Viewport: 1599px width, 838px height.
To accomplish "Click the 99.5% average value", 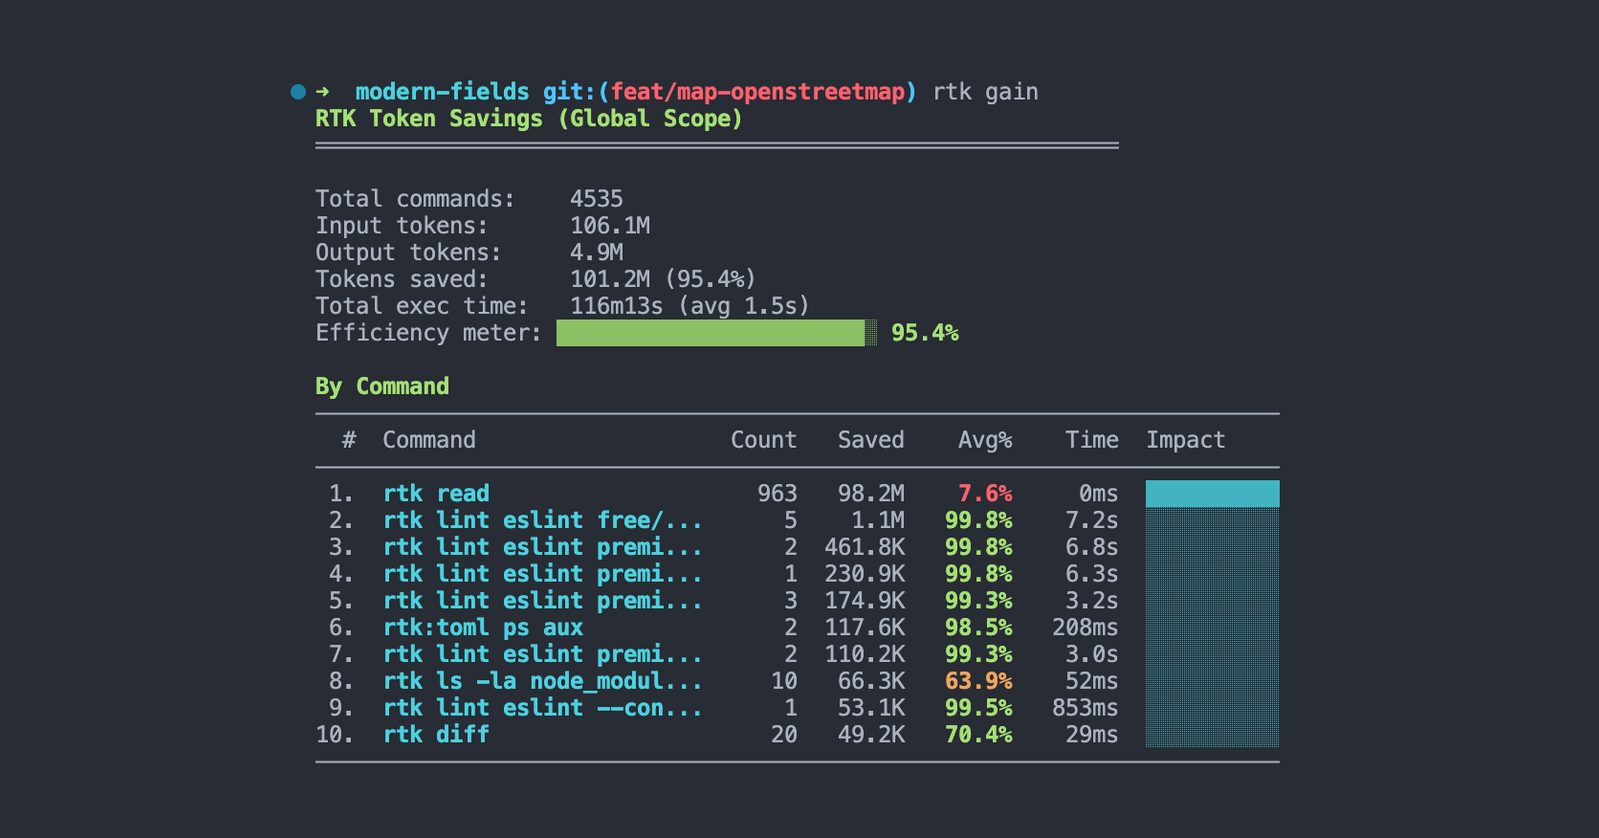I will coord(978,708).
